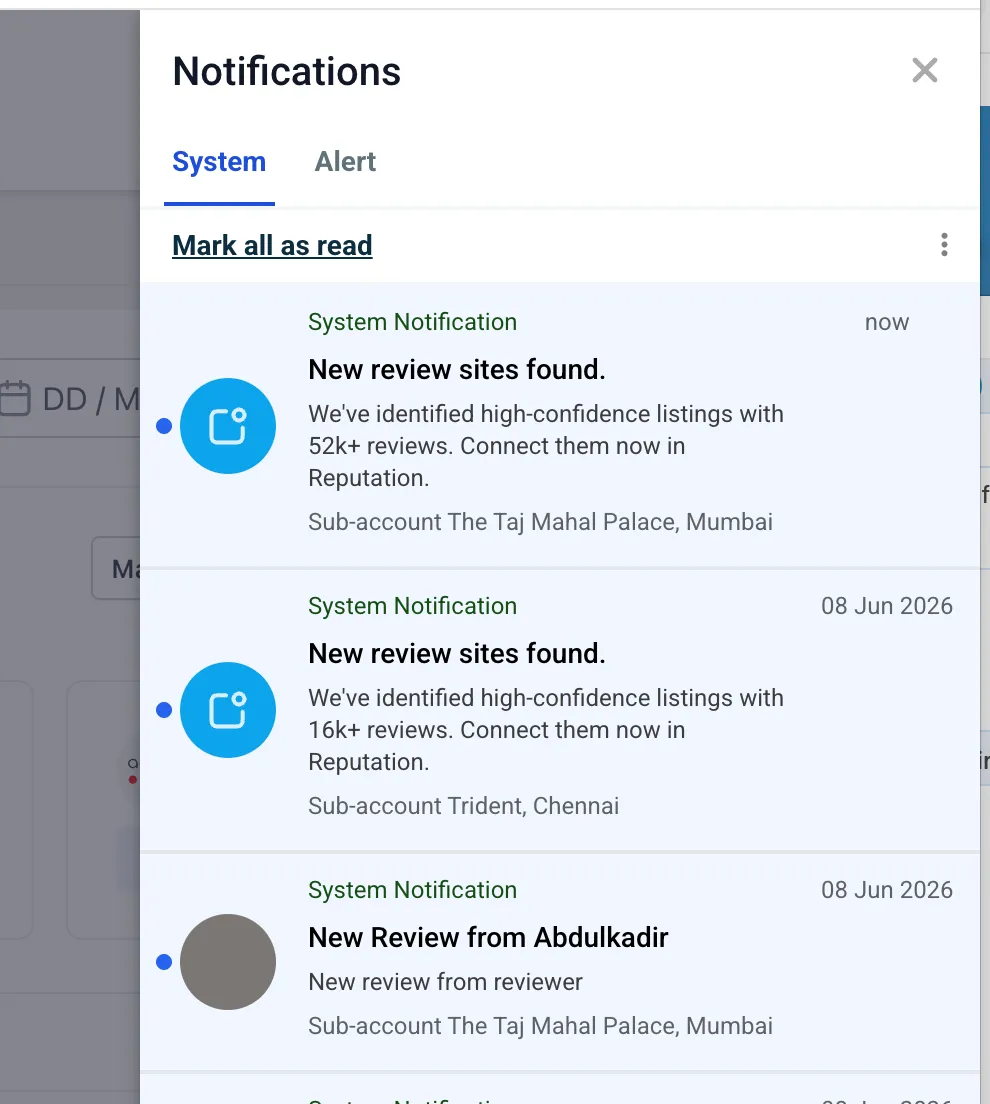Switch to the Alert tab
This screenshot has width=990, height=1104.
(345, 162)
